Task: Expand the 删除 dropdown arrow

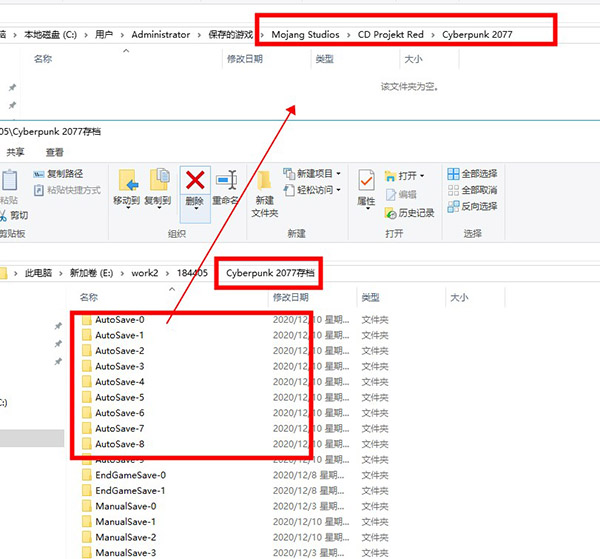Action: click(196, 209)
